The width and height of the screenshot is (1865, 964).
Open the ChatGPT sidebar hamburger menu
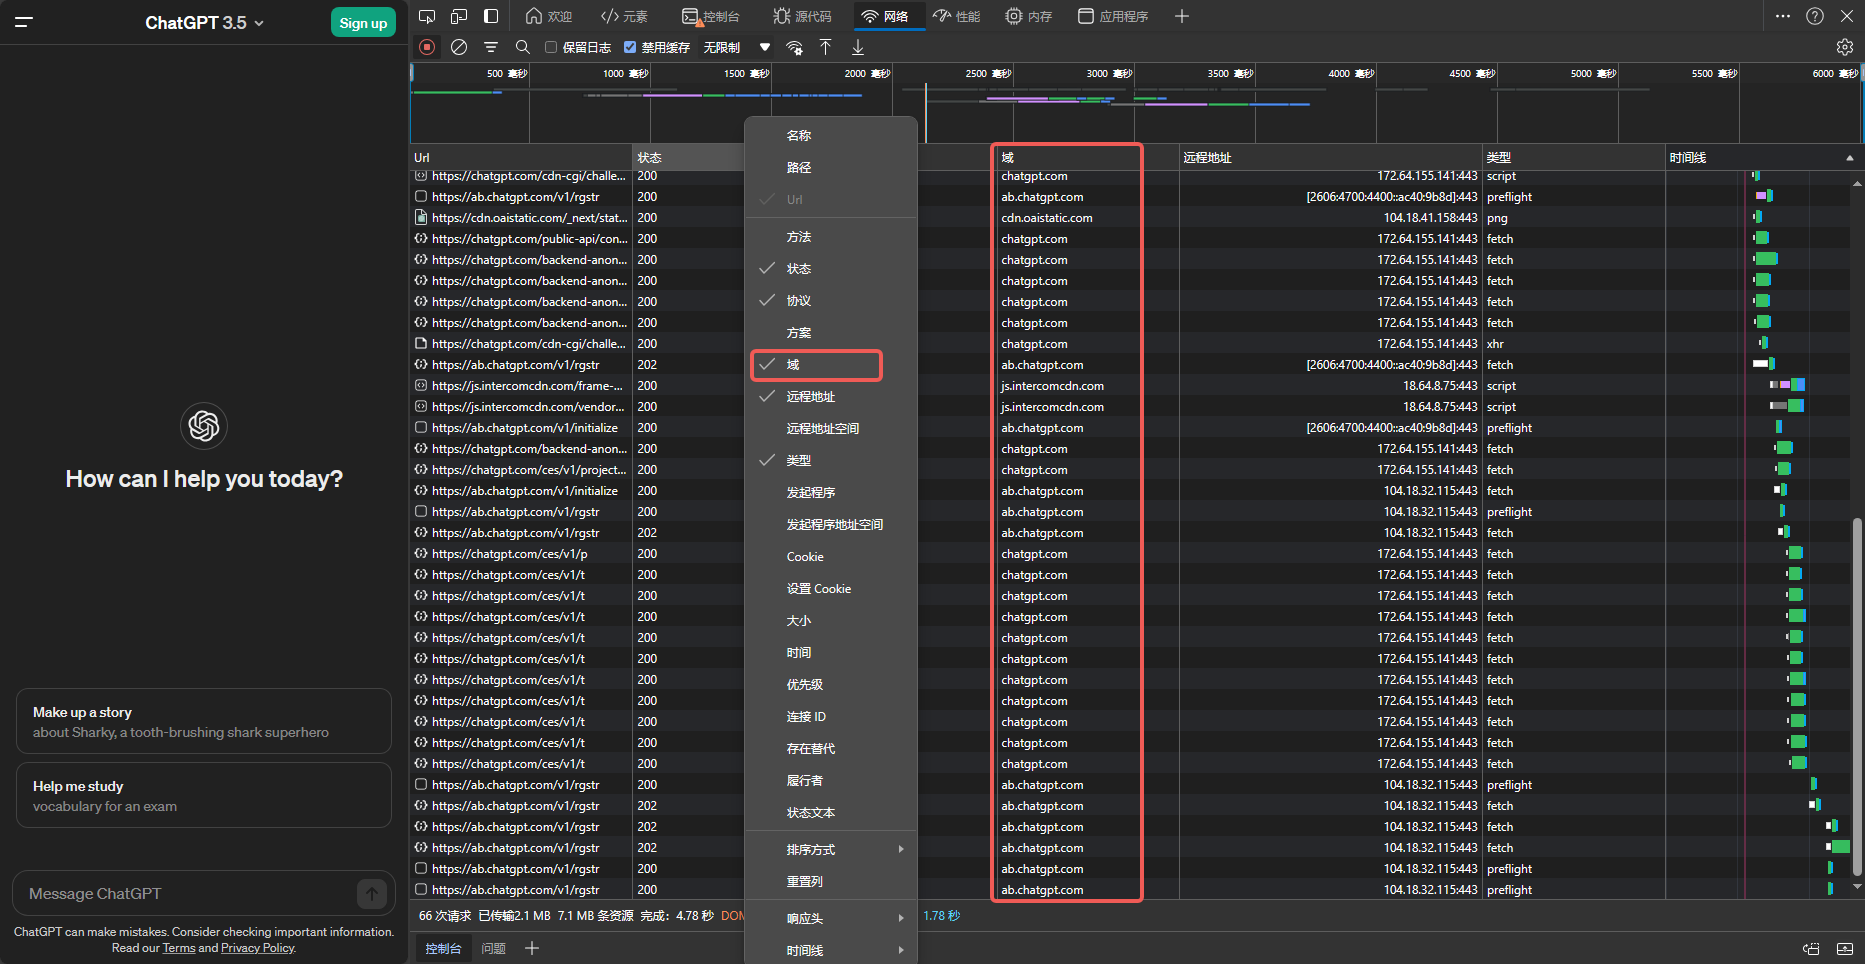coord(24,22)
